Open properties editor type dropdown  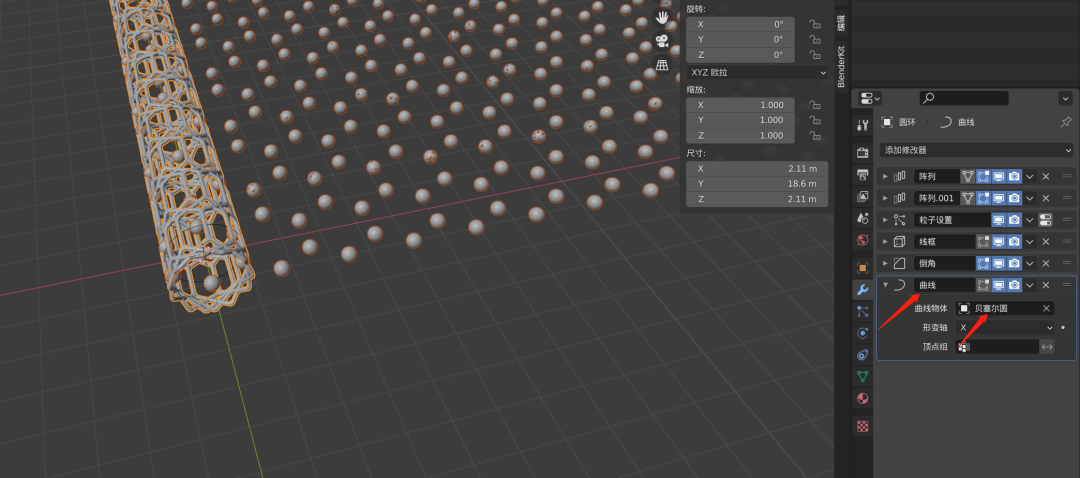(870, 98)
